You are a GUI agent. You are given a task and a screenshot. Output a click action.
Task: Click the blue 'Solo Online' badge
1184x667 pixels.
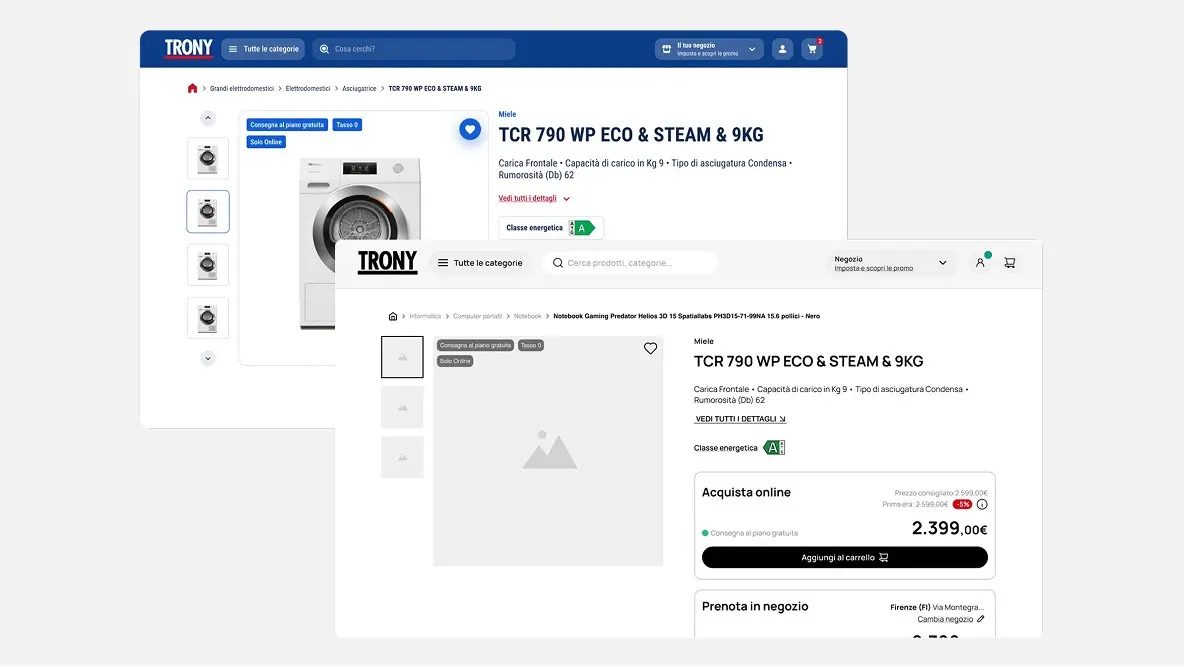click(266, 142)
